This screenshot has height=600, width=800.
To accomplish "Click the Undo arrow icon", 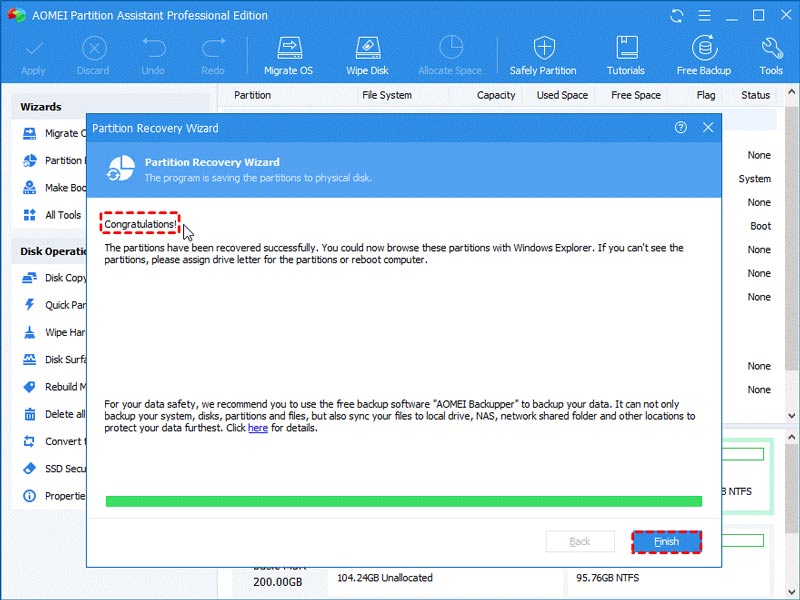I will (x=154, y=48).
